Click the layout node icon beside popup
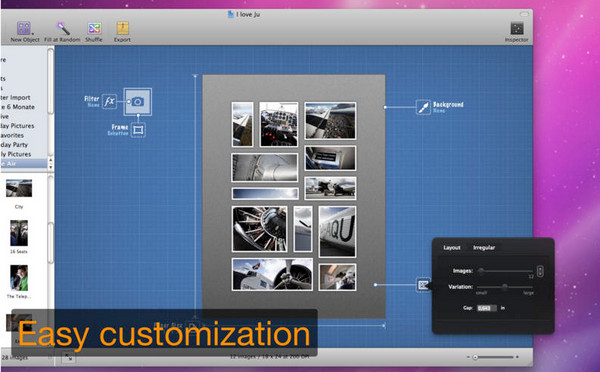600x372 pixels. [x=423, y=285]
